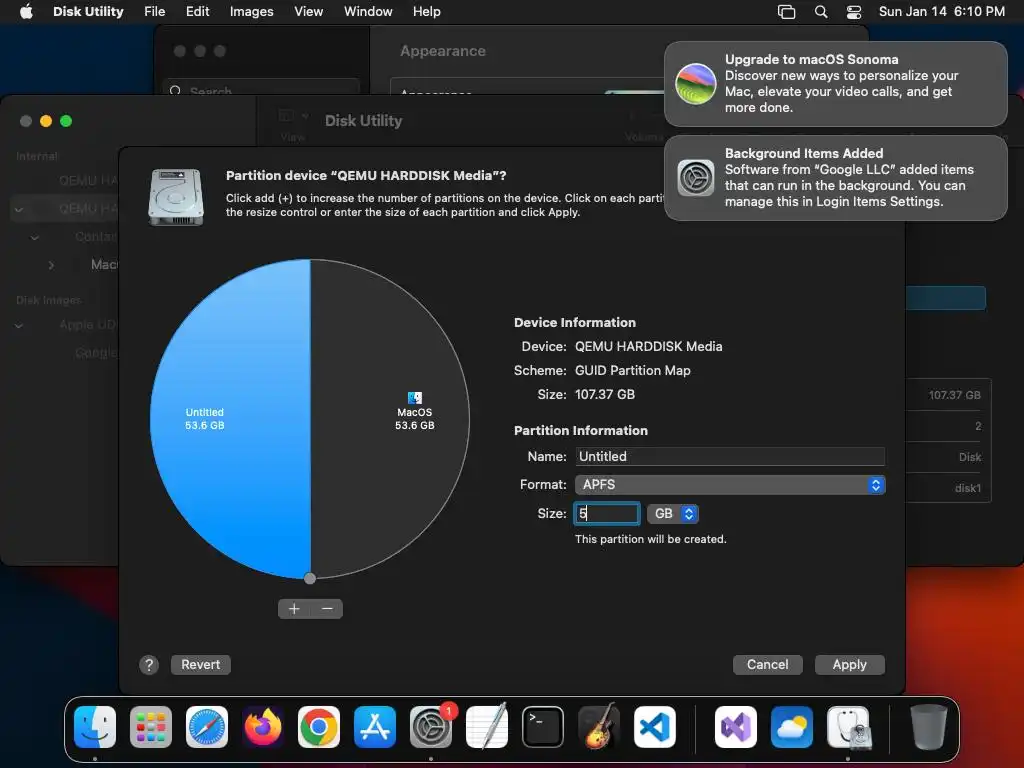Screen dimensions: 1024x768
Task: Open the Window menu
Action: tap(368, 12)
